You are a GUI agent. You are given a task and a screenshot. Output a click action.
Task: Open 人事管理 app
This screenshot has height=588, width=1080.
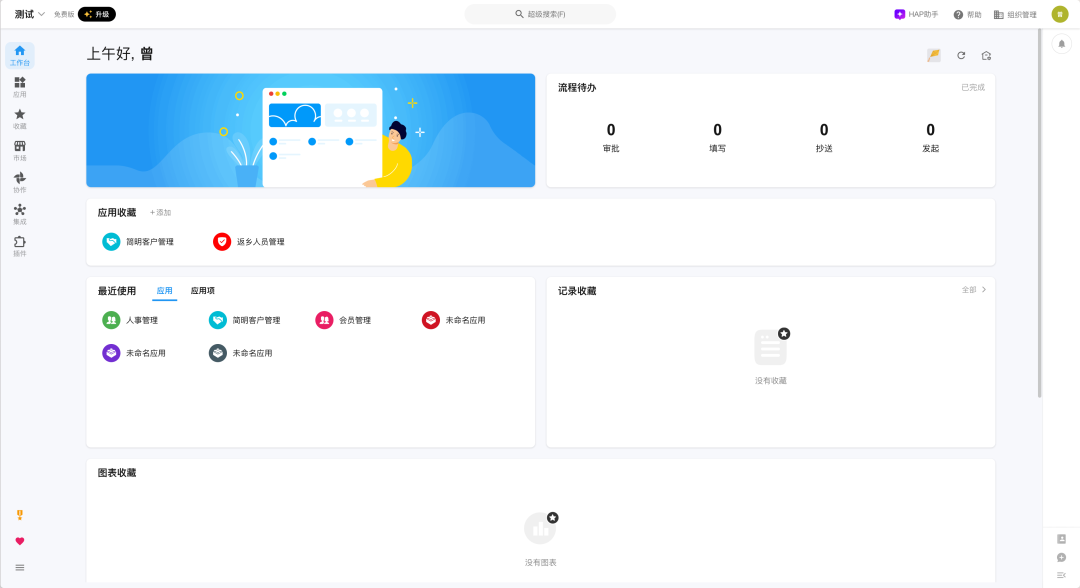(x=130, y=320)
